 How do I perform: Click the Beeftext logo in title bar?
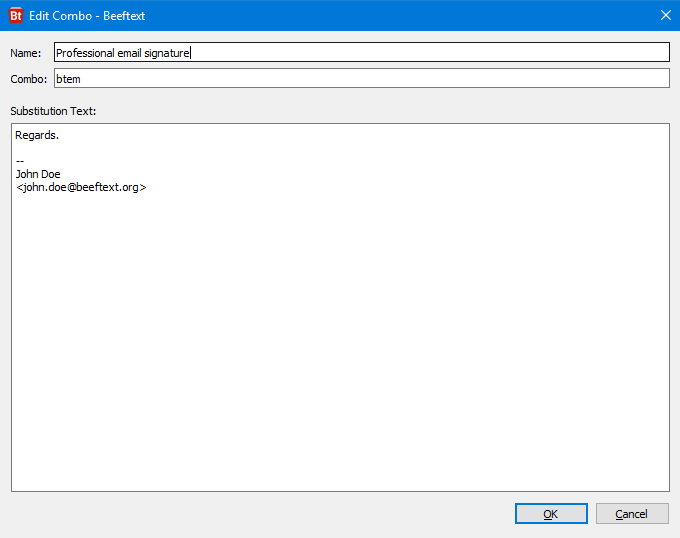(16, 16)
